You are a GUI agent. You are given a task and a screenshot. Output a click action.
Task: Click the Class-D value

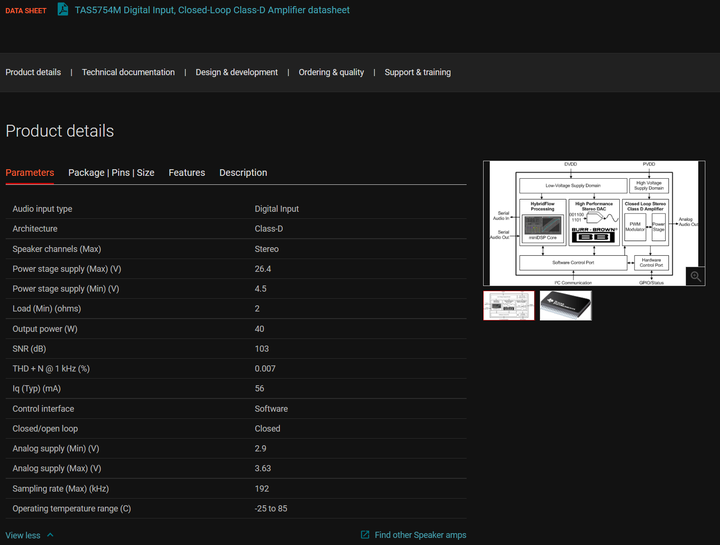(x=269, y=229)
